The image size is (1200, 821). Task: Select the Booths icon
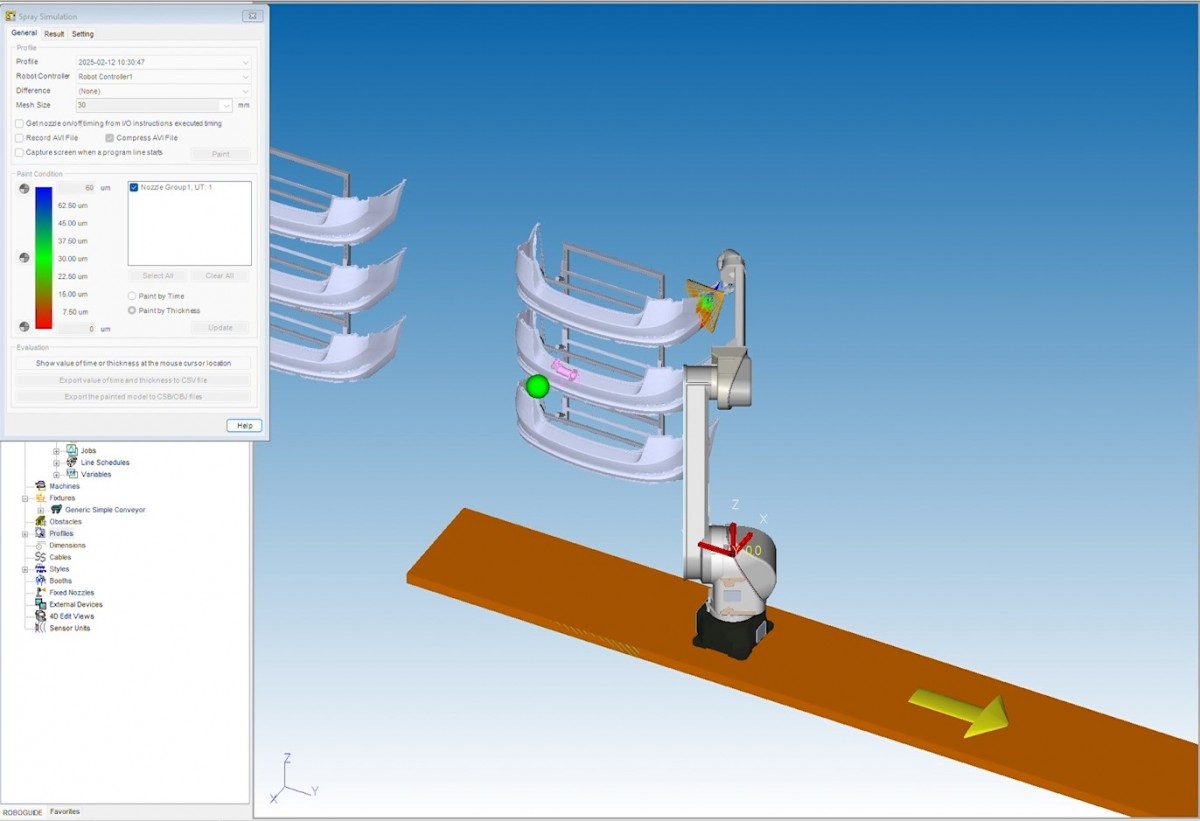[x=41, y=581]
